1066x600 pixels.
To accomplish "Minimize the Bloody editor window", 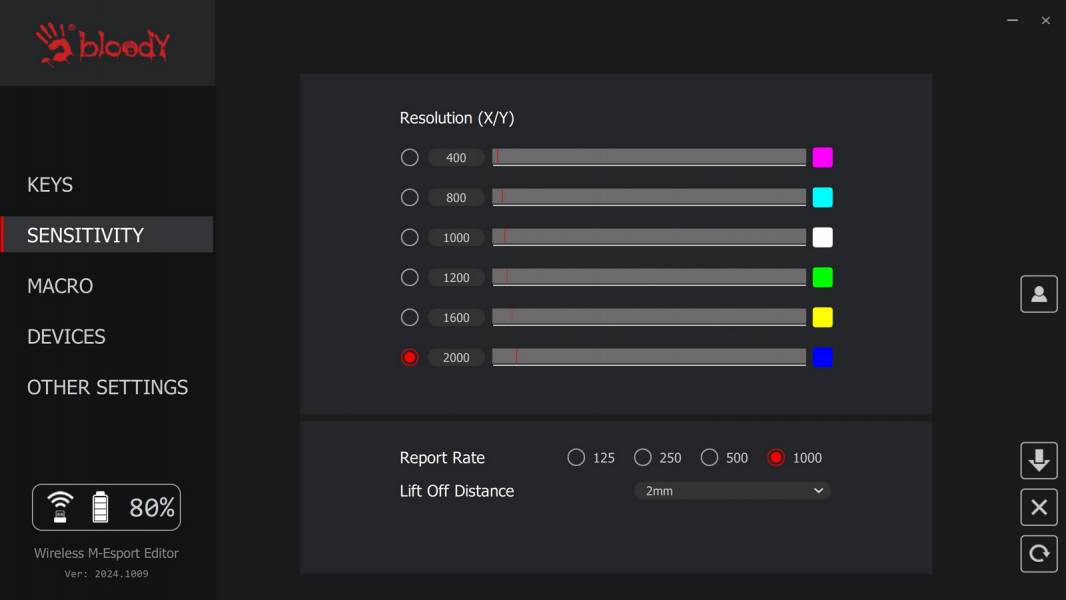I will [1012, 20].
